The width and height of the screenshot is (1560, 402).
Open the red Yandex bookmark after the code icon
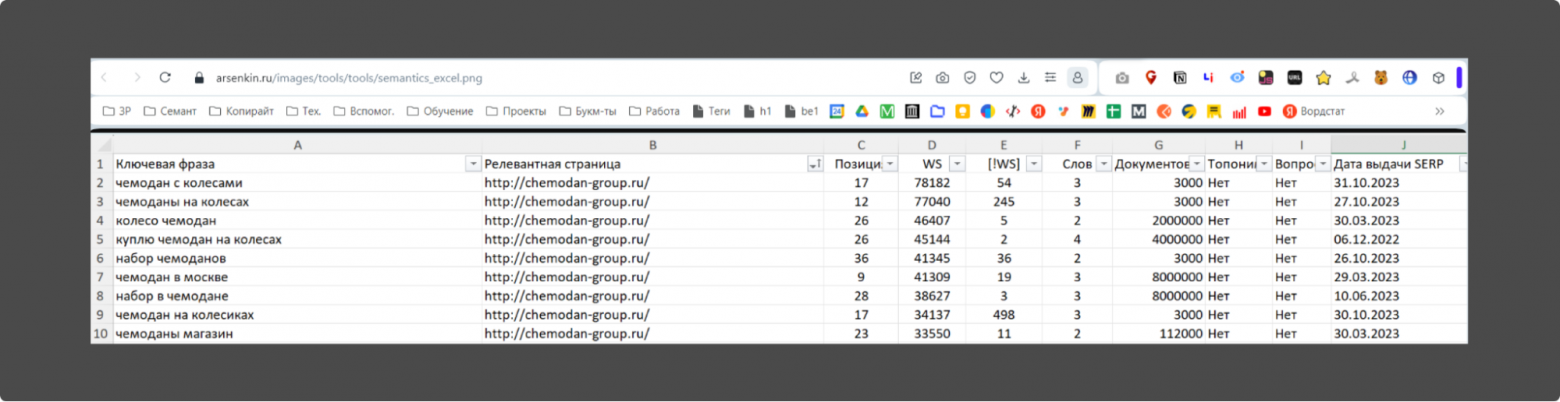pos(1038,111)
